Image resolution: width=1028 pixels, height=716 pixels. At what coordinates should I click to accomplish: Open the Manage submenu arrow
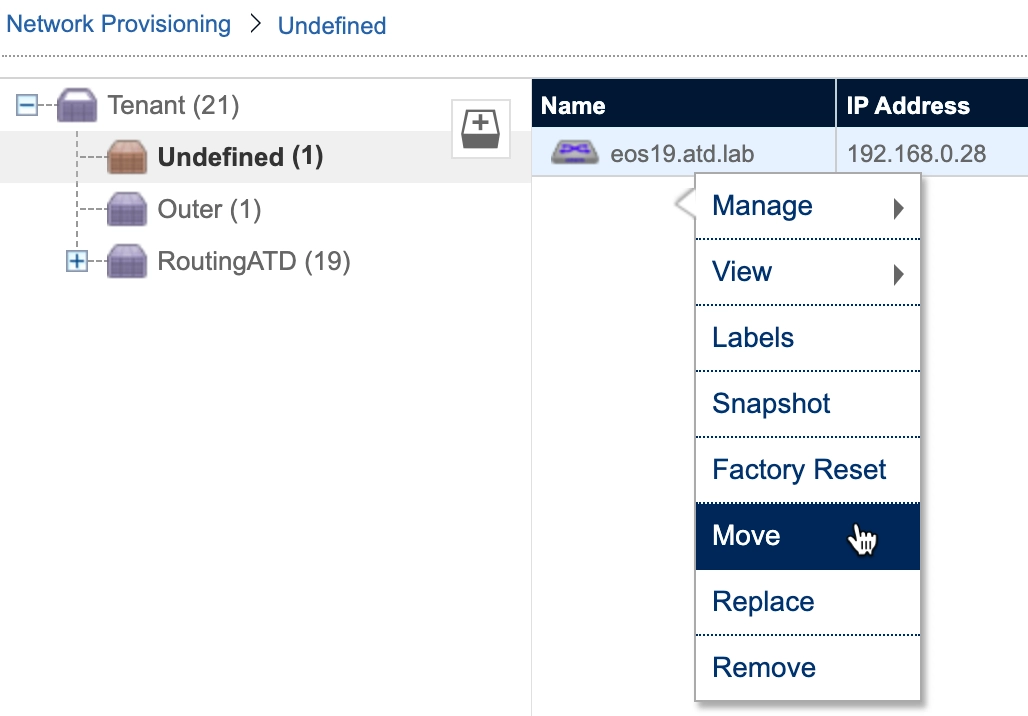pyautogui.click(x=898, y=208)
